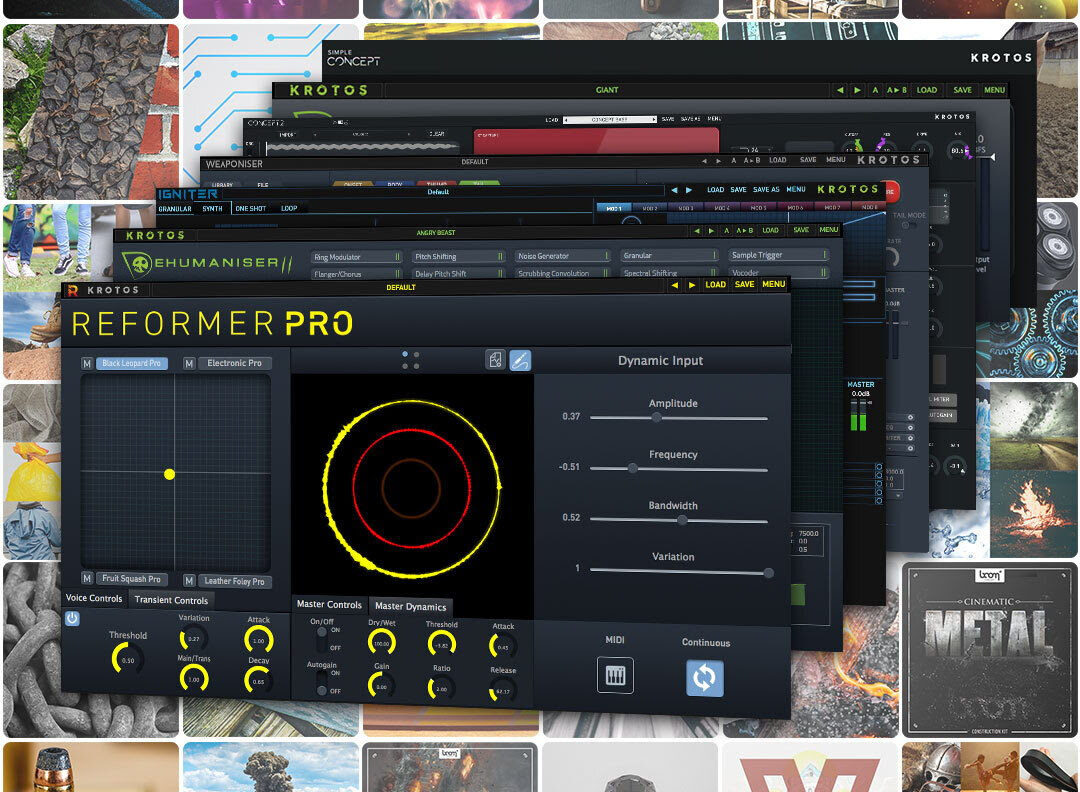1080x792 pixels.
Task: Click SAVE in Reformer Pro header
Action: coord(745,284)
